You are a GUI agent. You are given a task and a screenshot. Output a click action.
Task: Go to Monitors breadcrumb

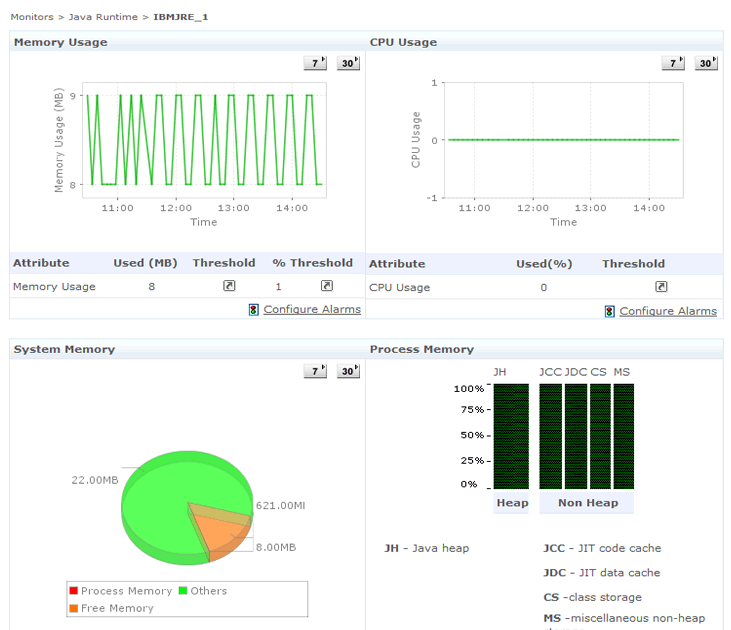[32, 17]
